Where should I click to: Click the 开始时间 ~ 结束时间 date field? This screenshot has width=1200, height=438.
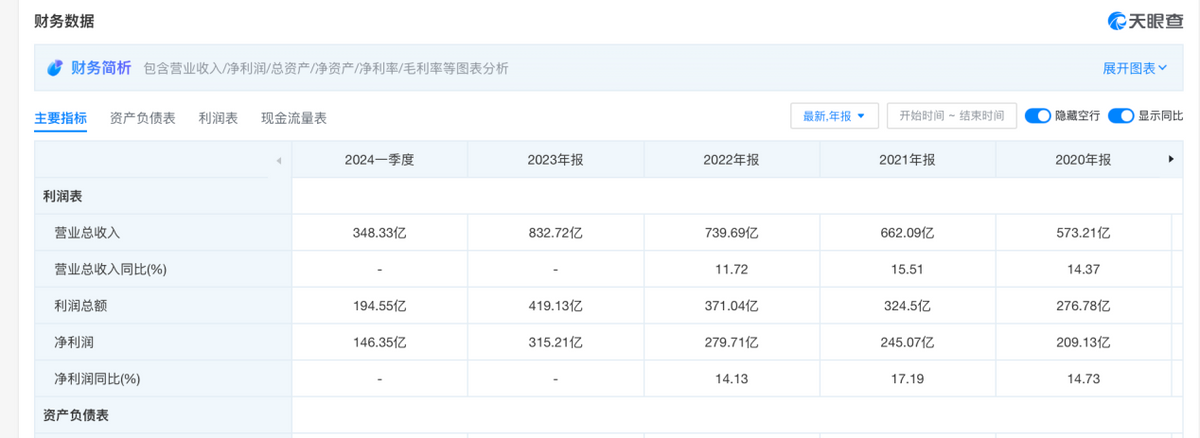951,116
